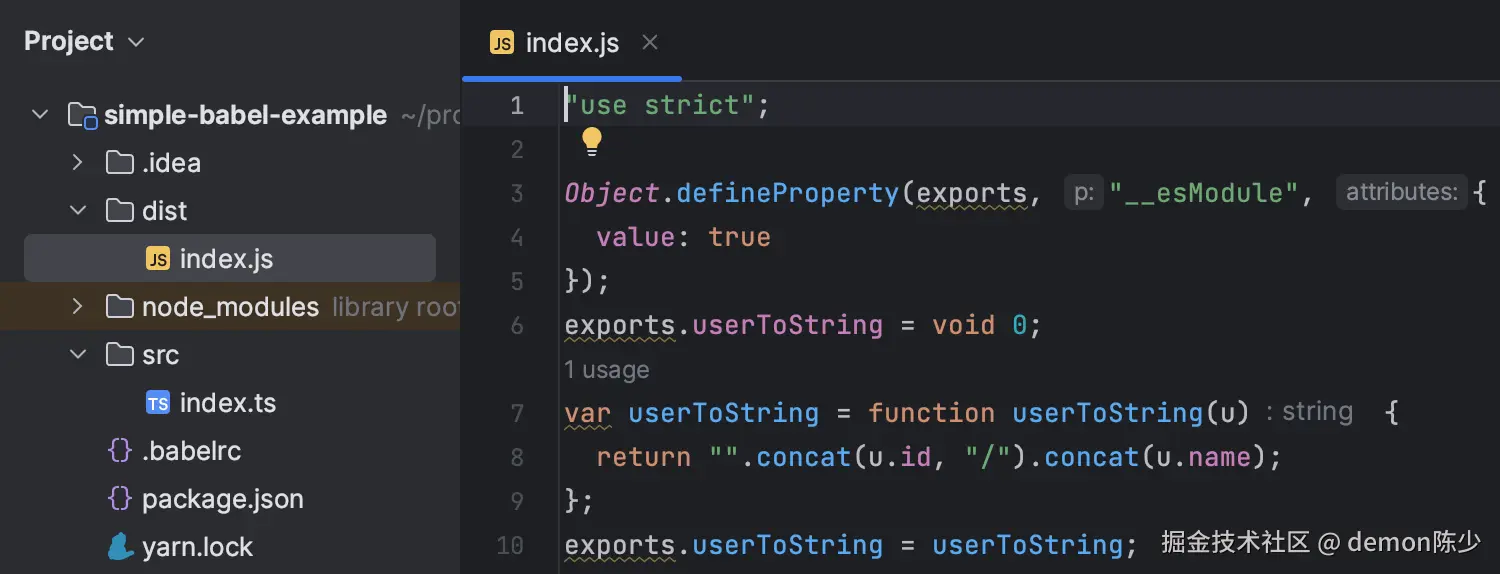This screenshot has width=1500, height=574.
Task: Click the .idea folder icon
Action: coord(120,162)
